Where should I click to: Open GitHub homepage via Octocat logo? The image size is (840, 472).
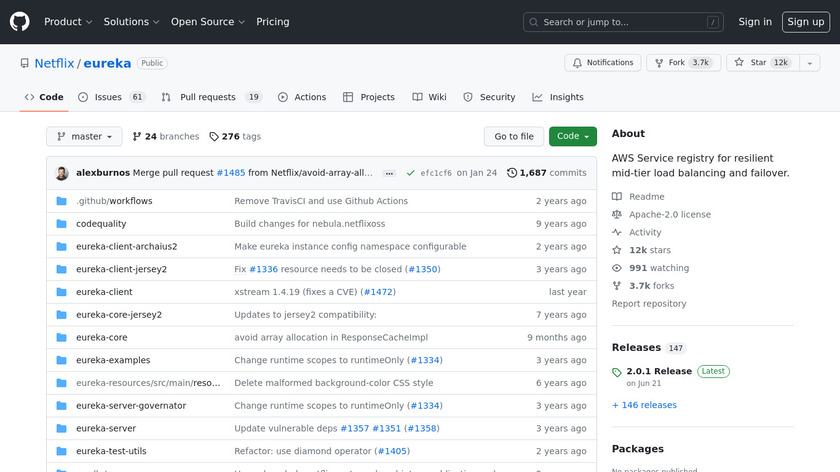coord(20,22)
